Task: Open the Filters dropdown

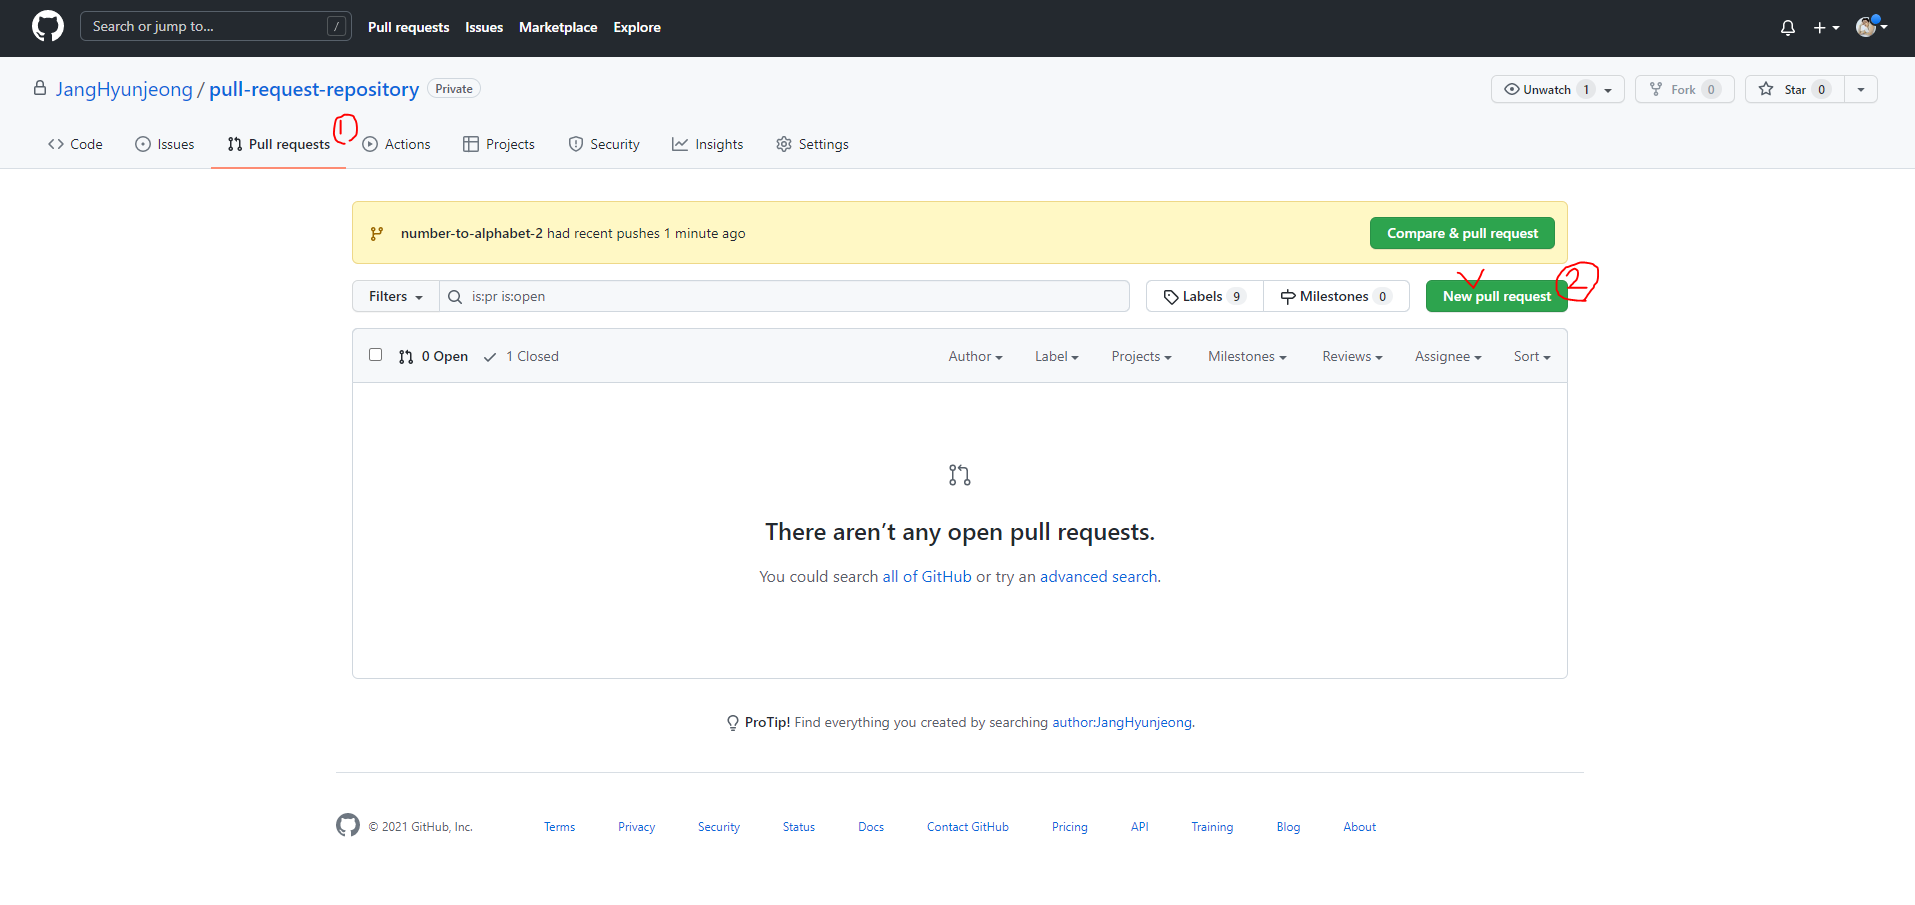Action: [x=396, y=296]
